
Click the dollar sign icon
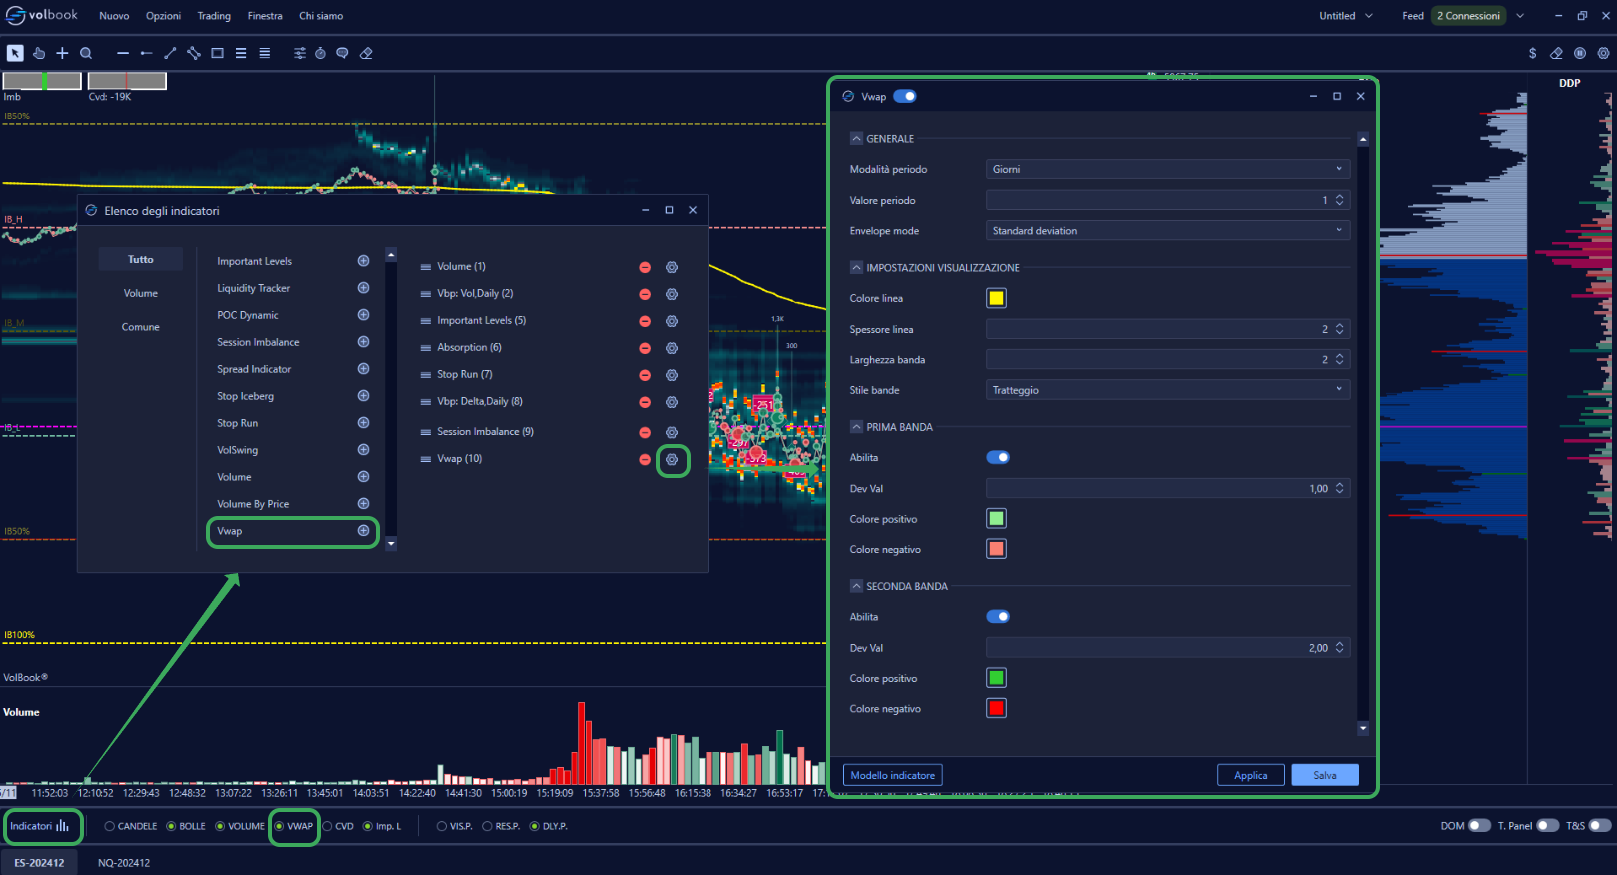coord(1532,53)
